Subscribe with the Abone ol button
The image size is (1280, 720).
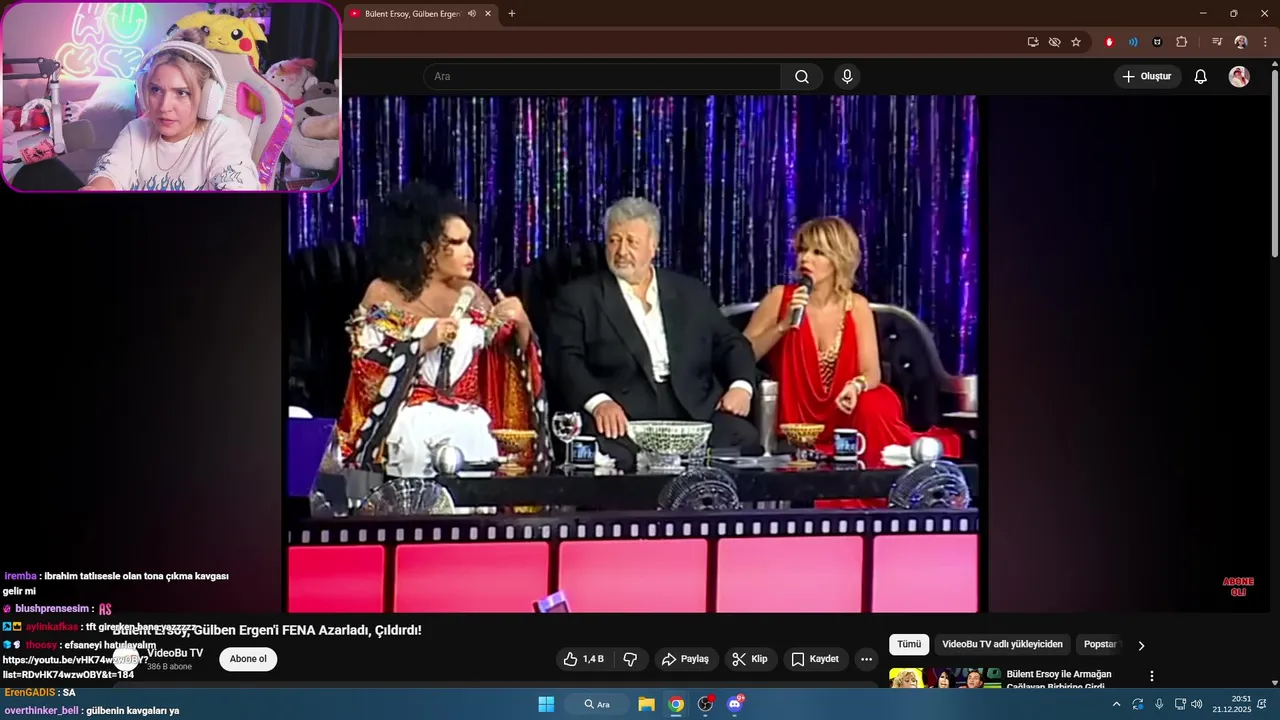point(248,659)
